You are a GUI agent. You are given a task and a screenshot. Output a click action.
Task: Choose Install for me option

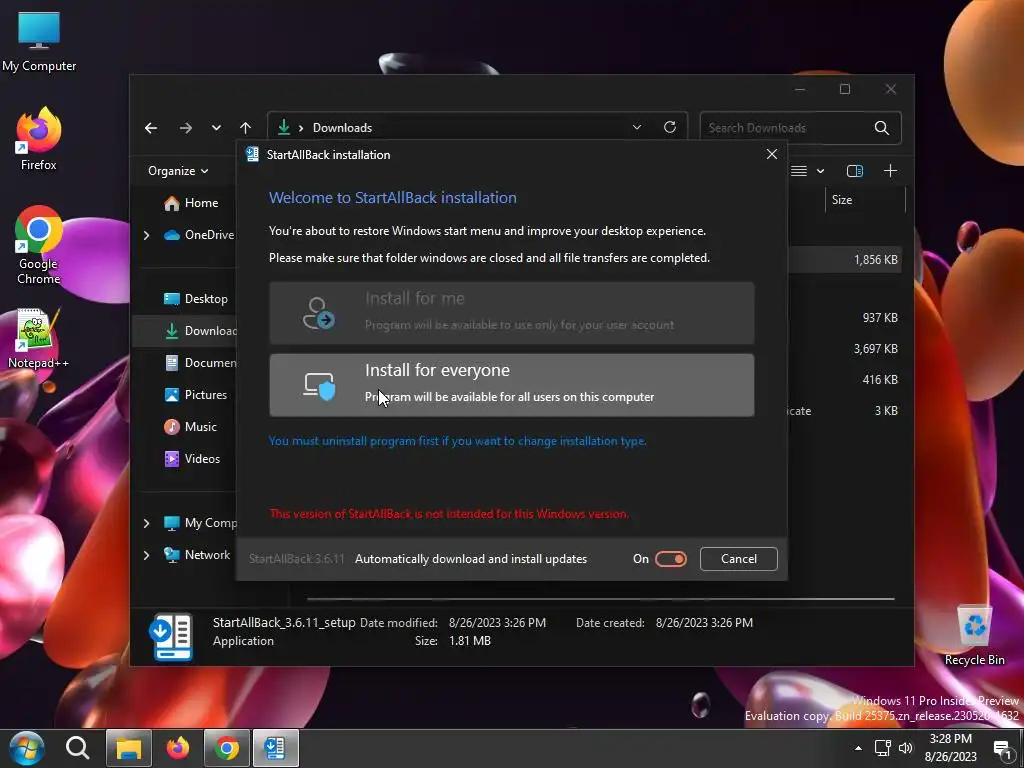pyautogui.click(x=511, y=313)
